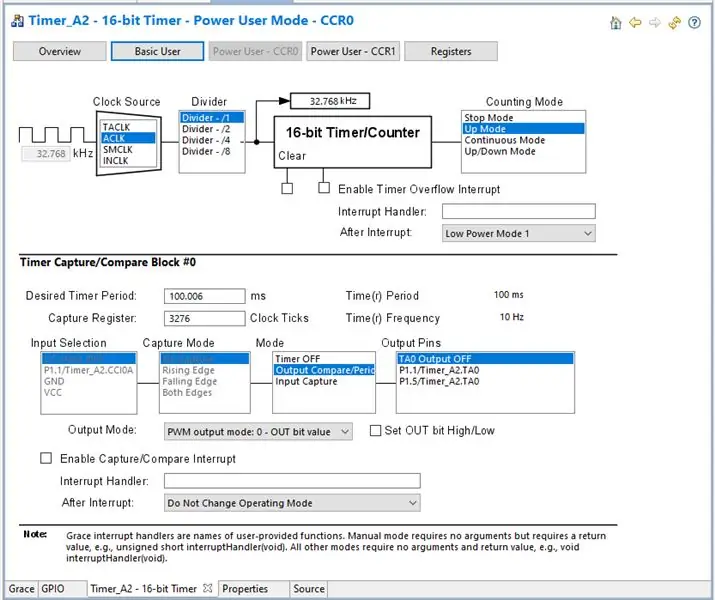Open the PWM output mode dropdown

258,432
